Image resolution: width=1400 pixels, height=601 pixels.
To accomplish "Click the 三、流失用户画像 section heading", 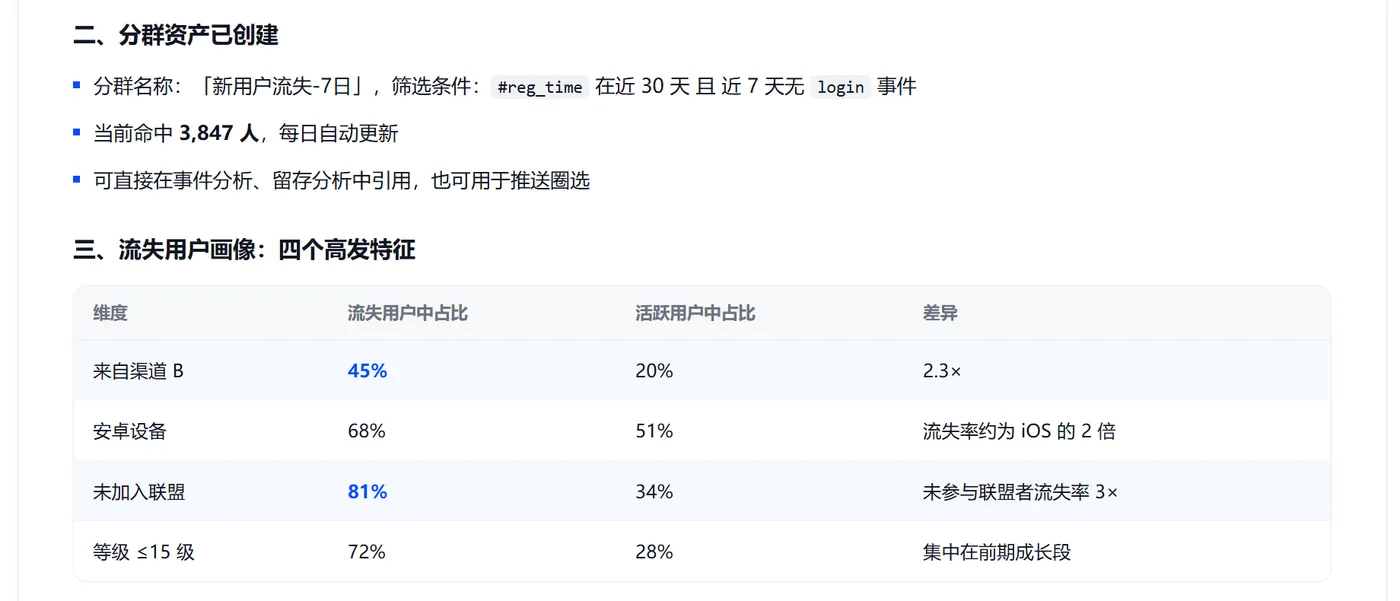I will coord(244,250).
